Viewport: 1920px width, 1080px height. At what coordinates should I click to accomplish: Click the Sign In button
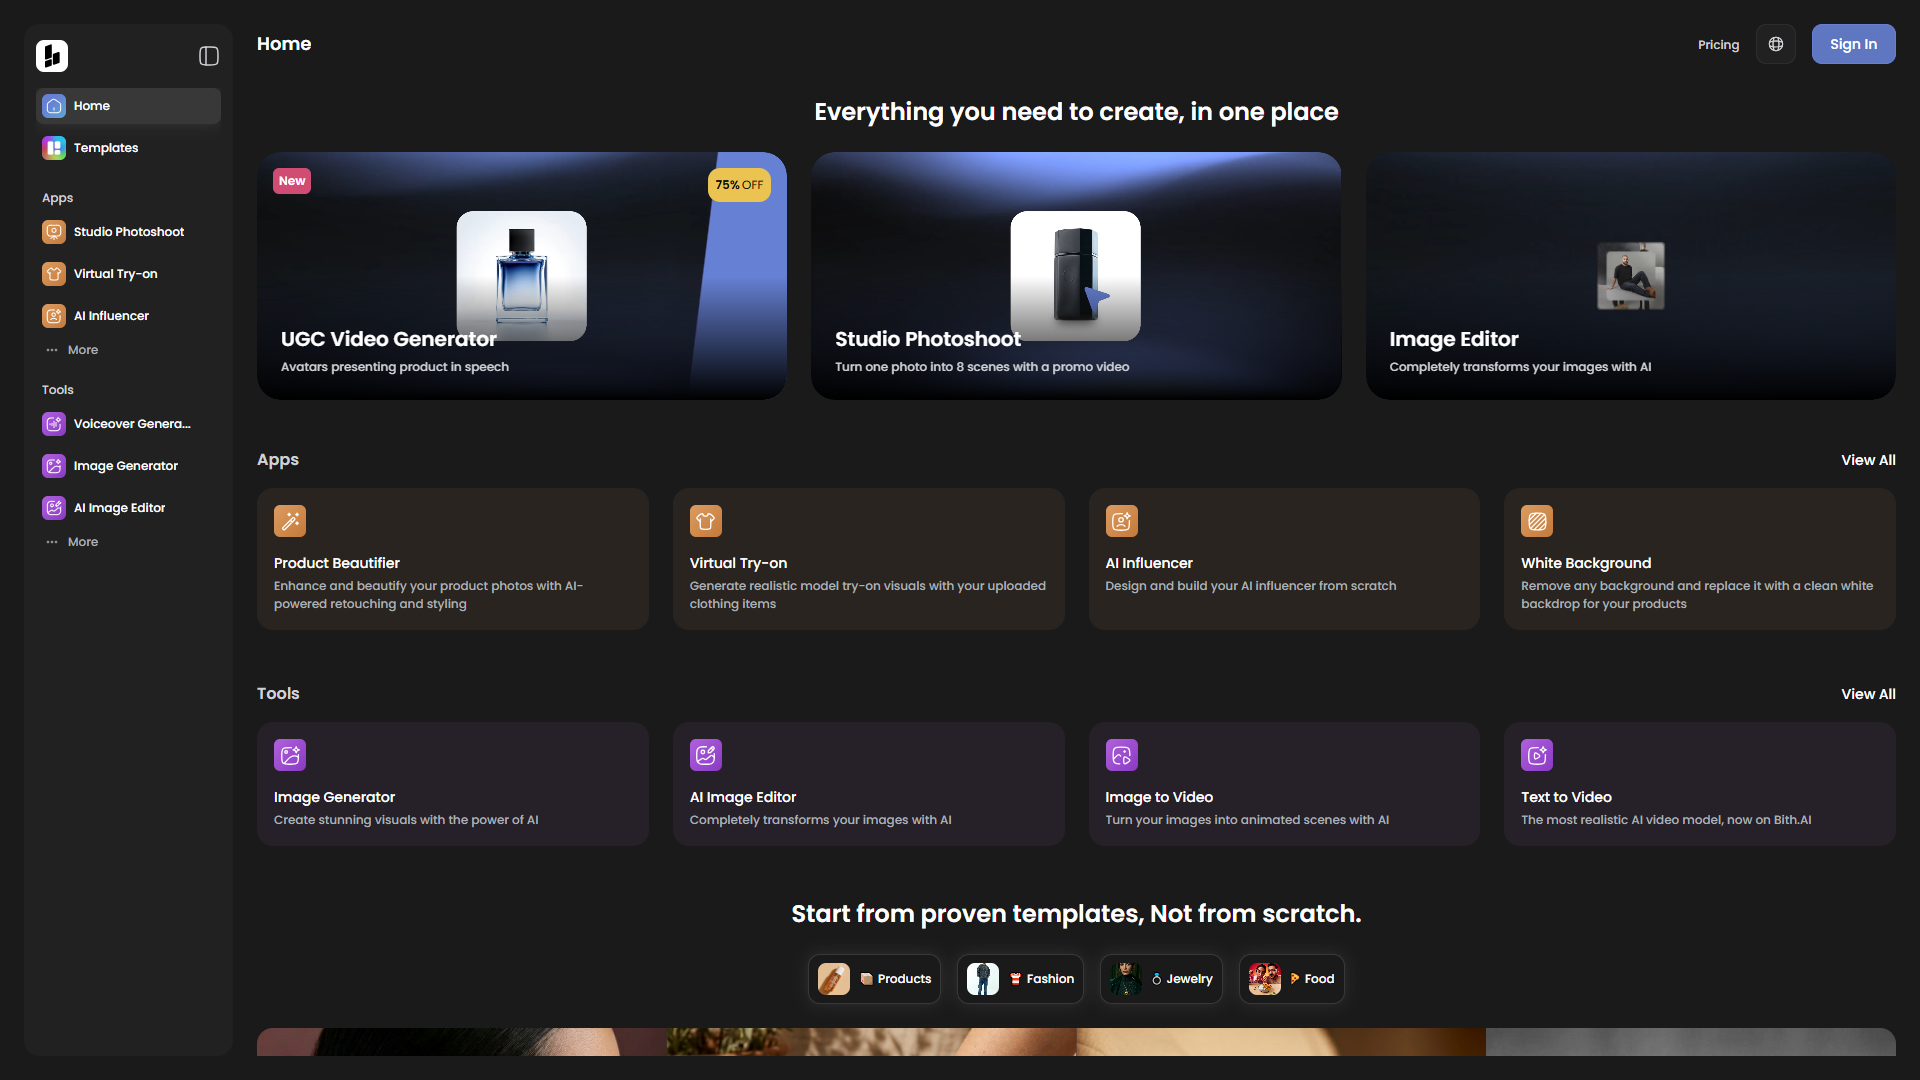point(1853,44)
